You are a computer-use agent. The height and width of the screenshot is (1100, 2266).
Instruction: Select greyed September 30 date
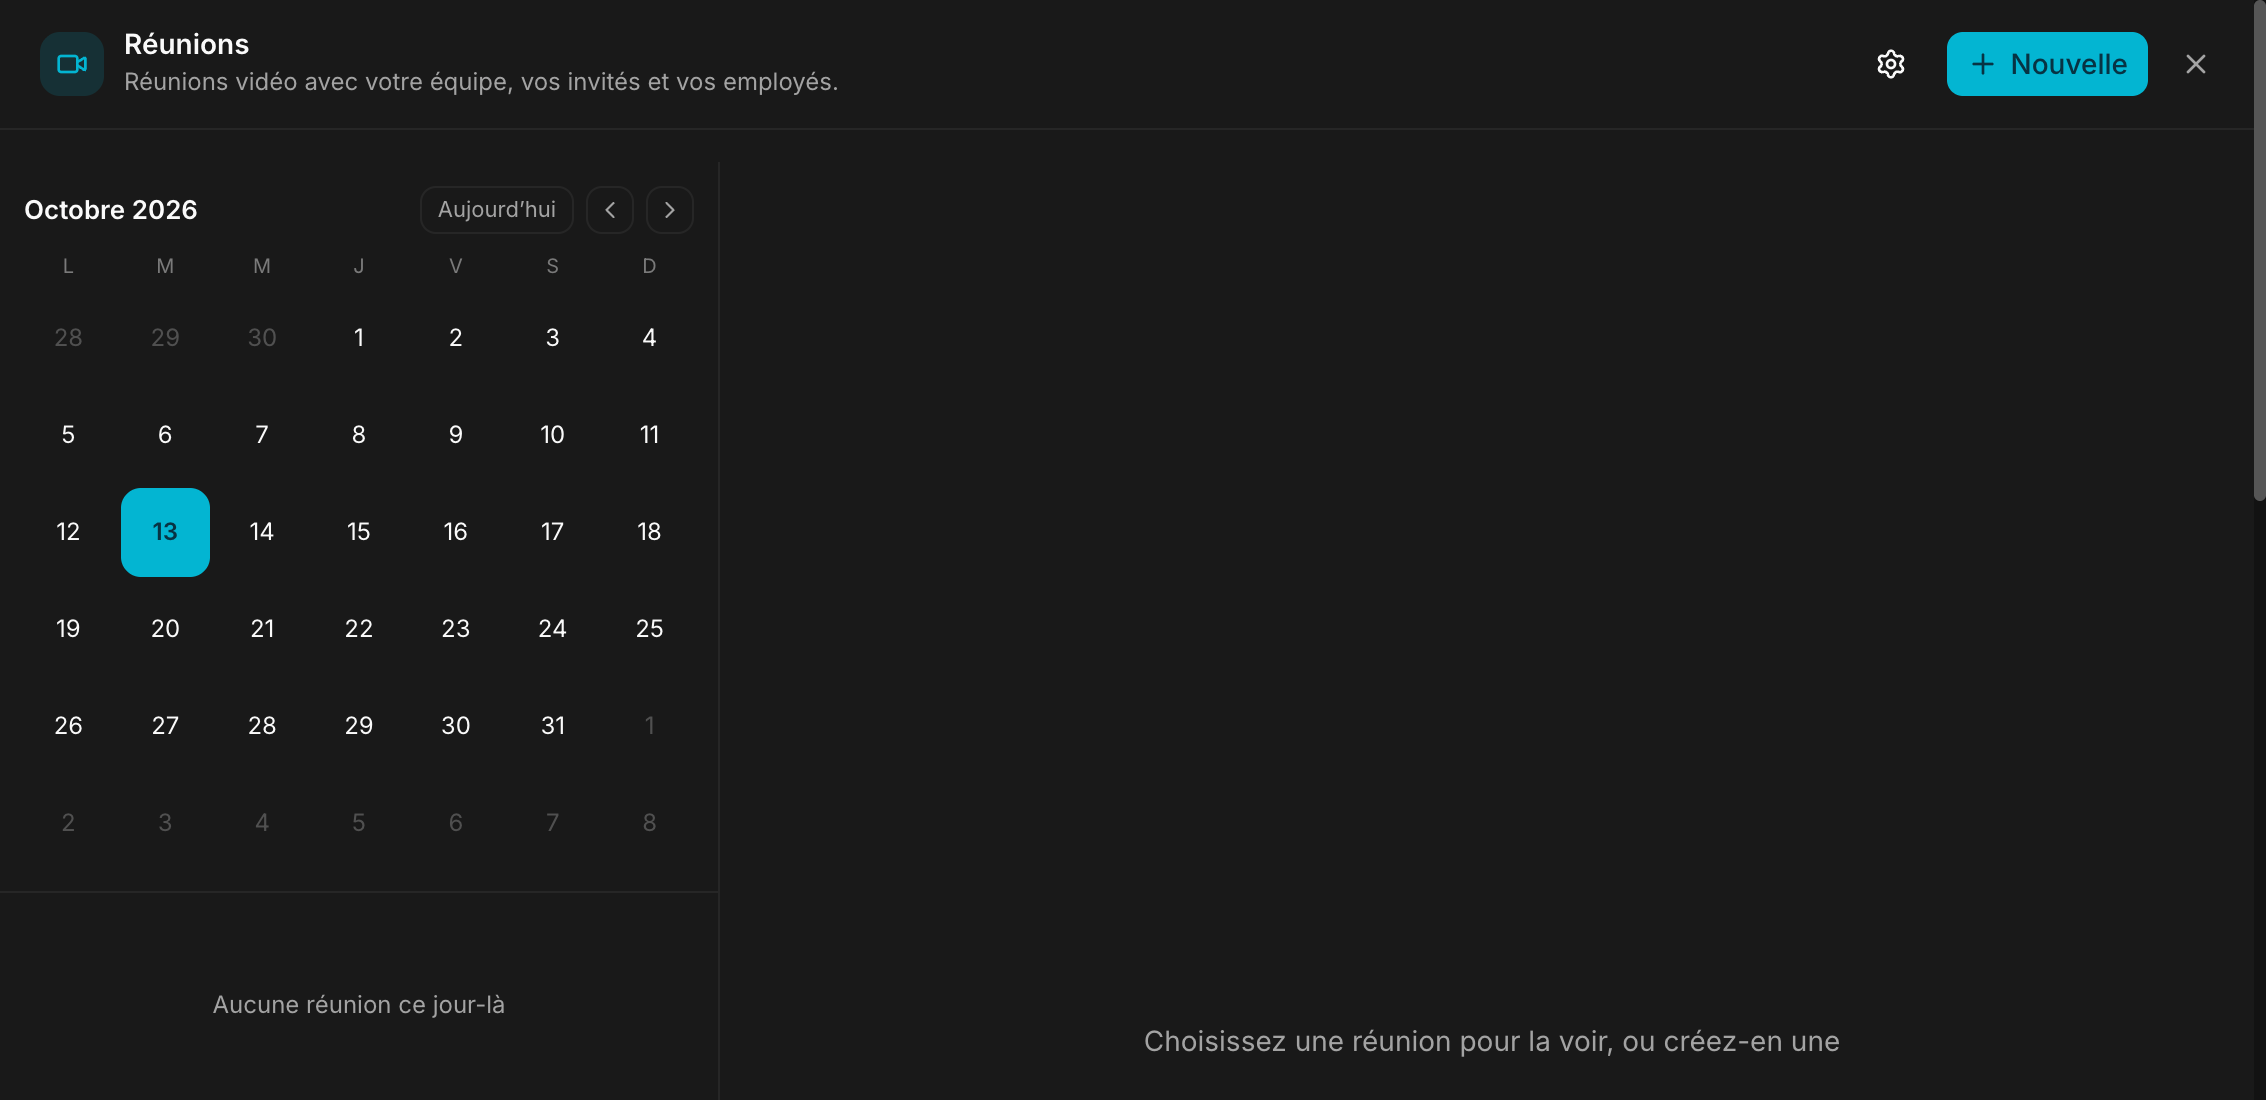[x=262, y=338]
